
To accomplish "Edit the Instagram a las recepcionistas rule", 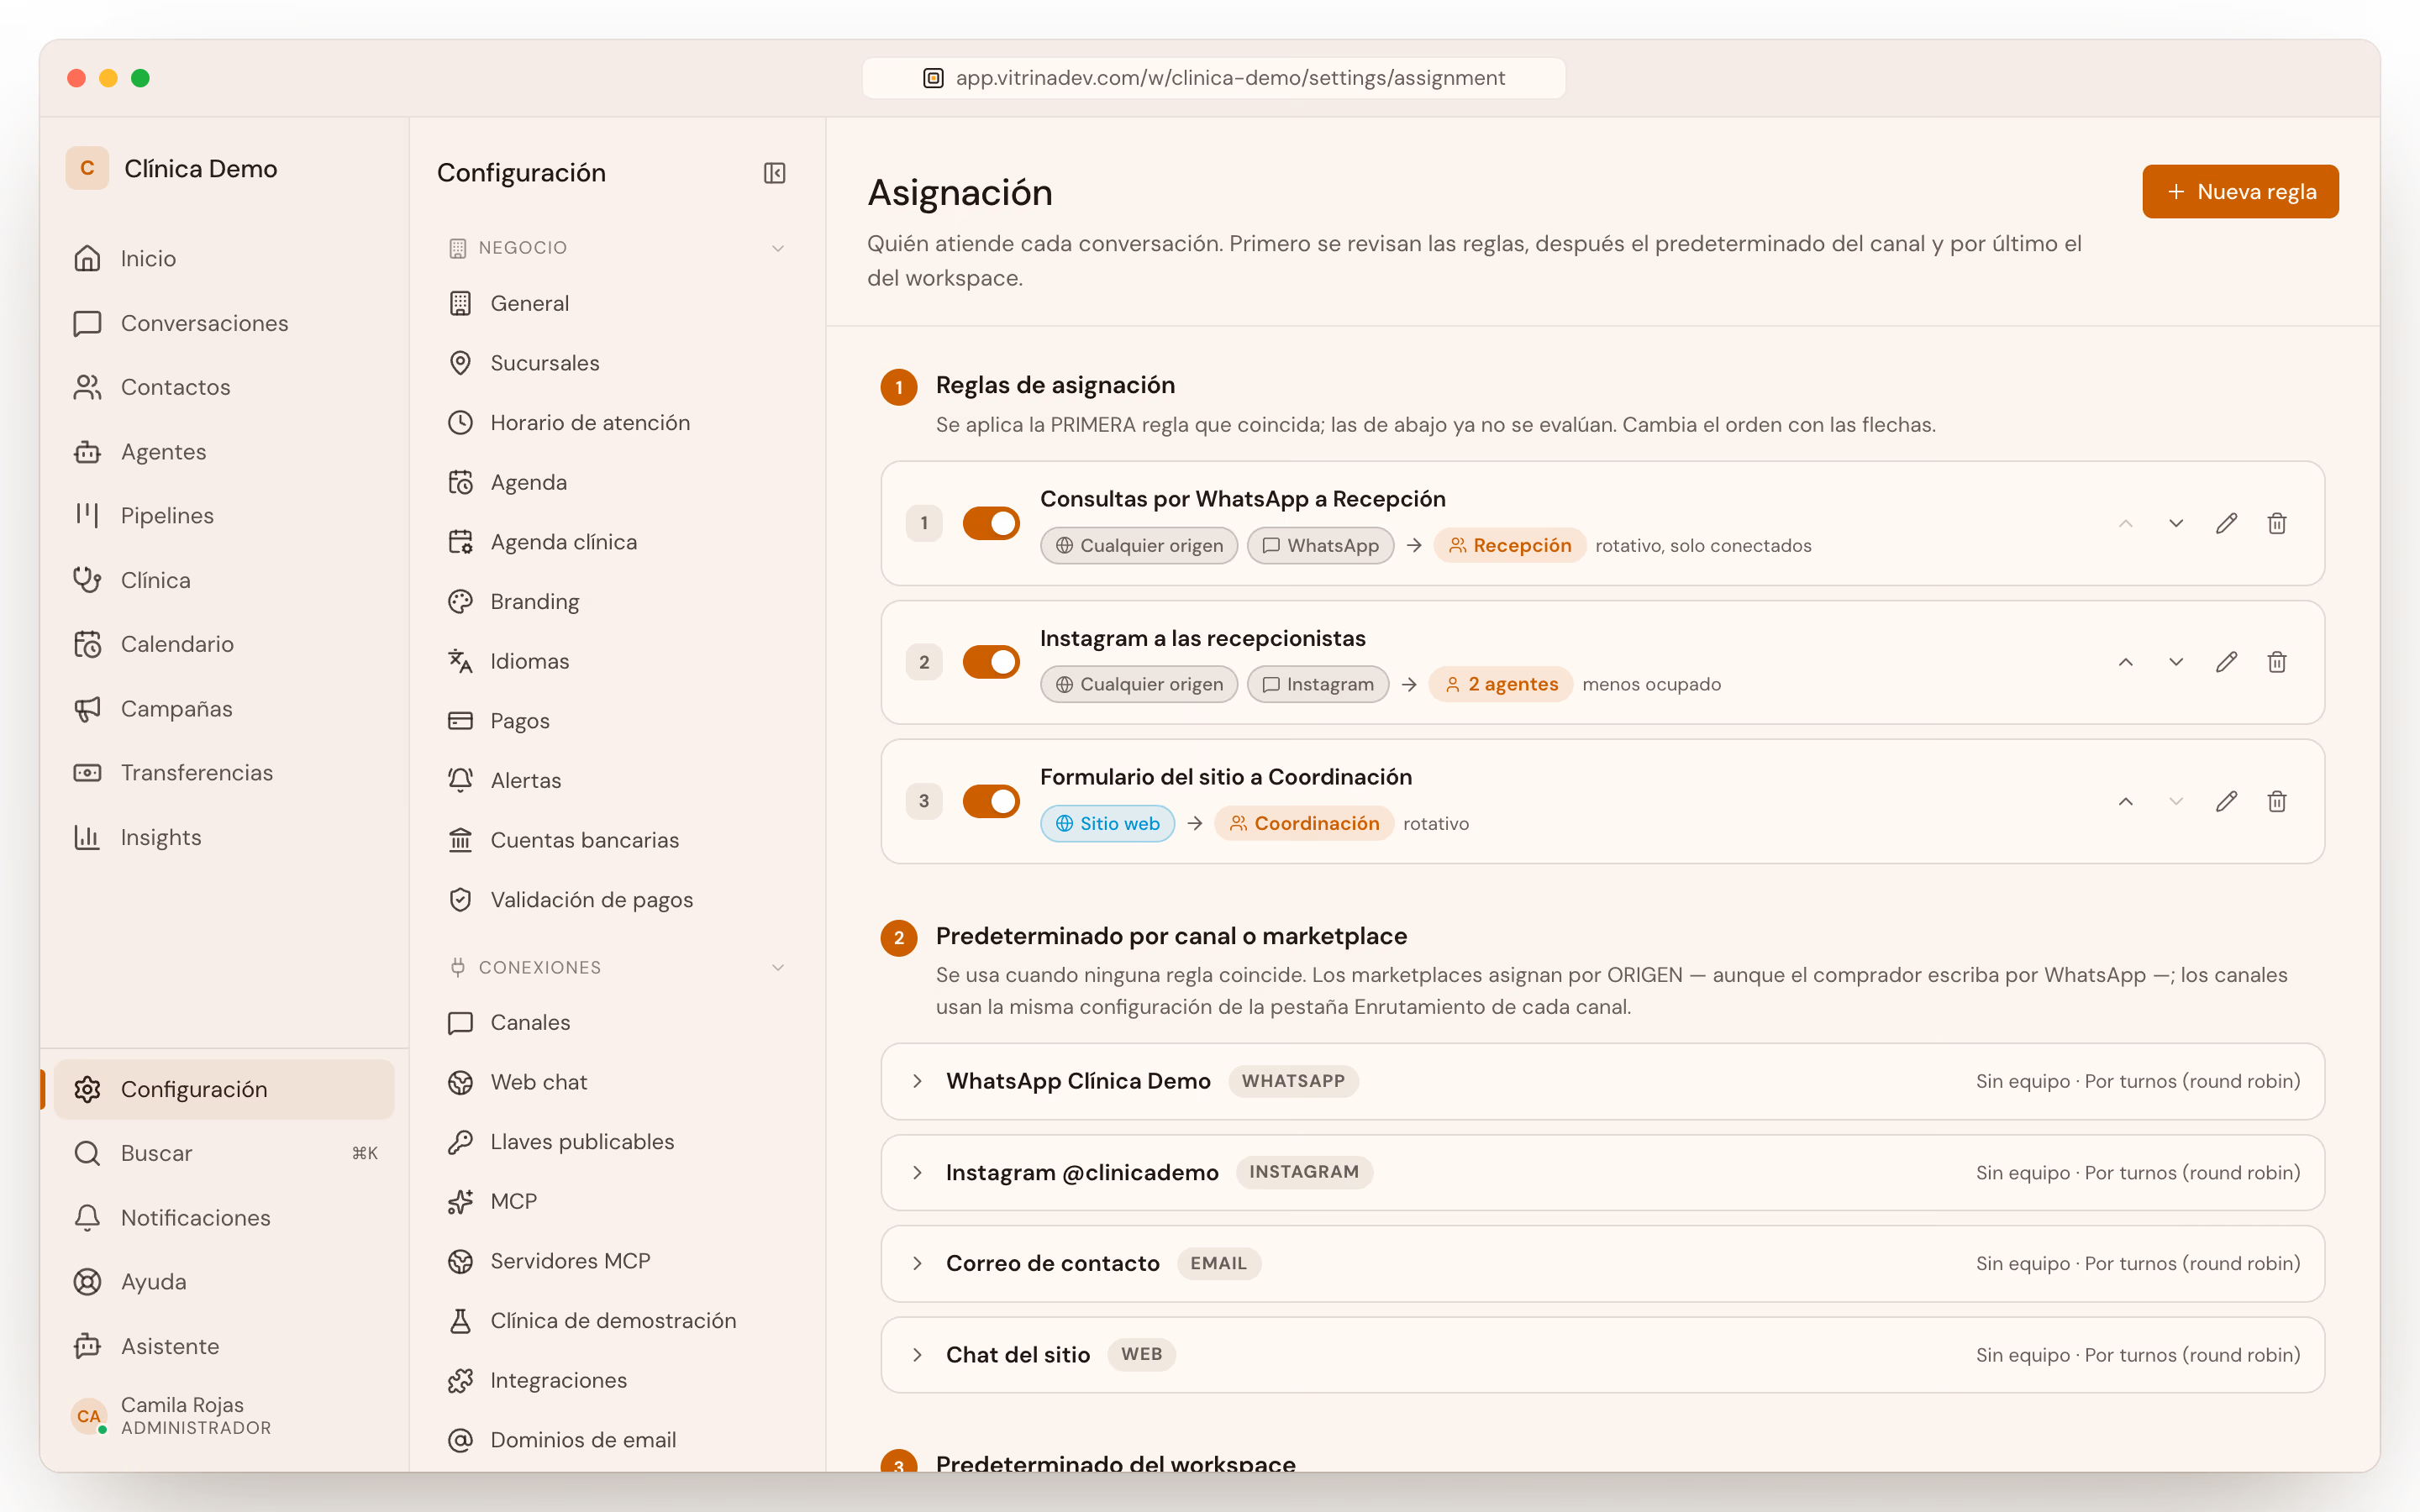I will coord(2226,662).
